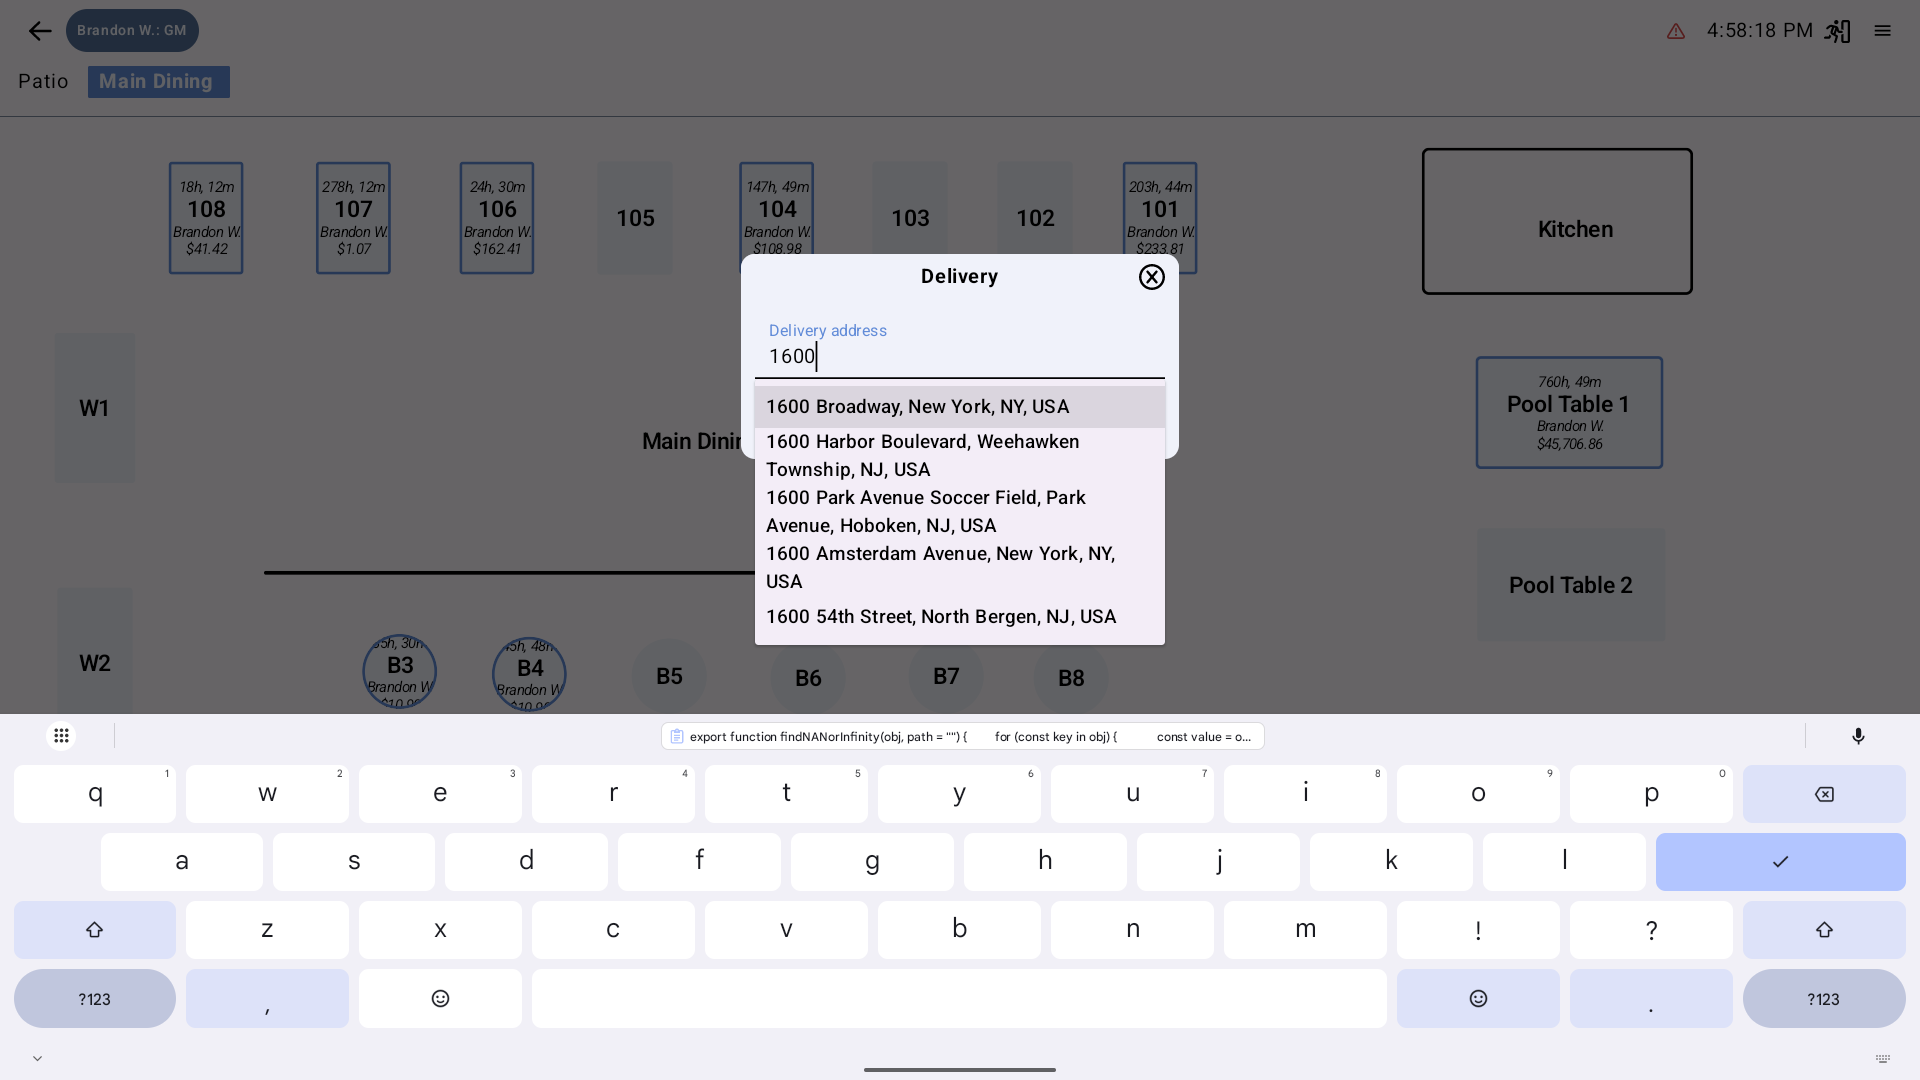Tap the running person exit icon
1920x1080 pixels.
pyautogui.click(x=1837, y=31)
